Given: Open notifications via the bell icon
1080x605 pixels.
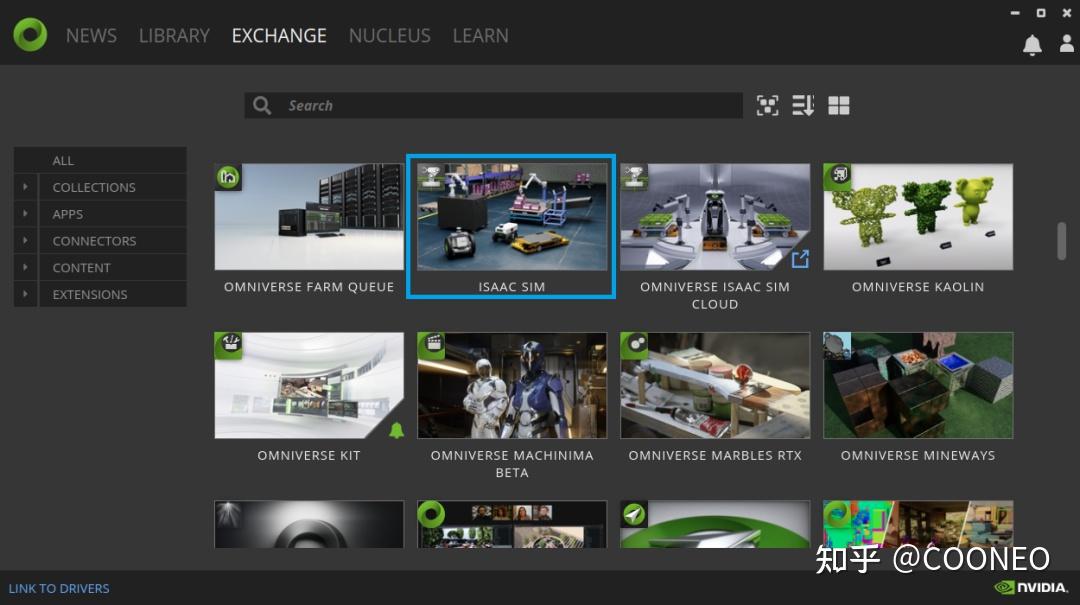Looking at the screenshot, I should 1033,43.
